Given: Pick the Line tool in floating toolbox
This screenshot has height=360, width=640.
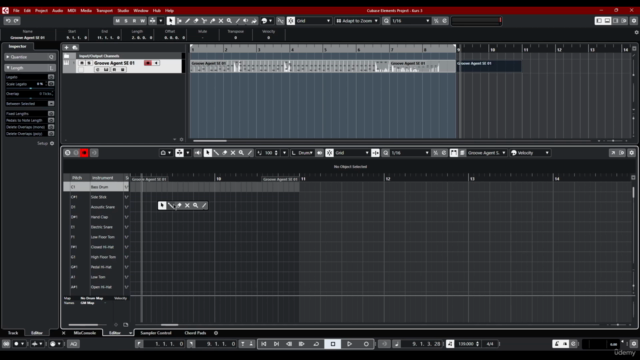Looking at the screenshot, I should click(204, 205).
